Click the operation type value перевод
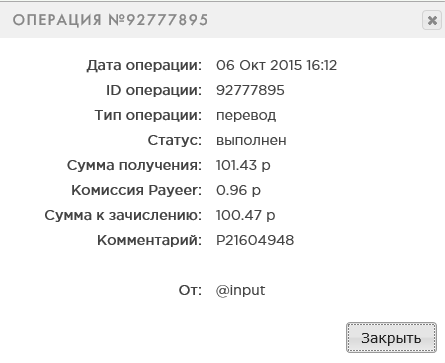Viewport: 445px width, 363px height. [x=246, y=116]
